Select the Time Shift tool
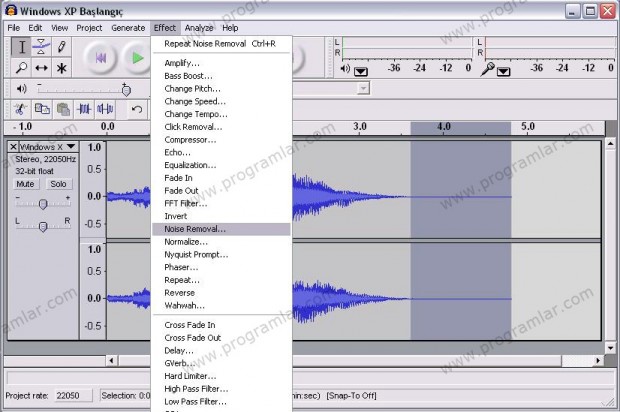The width and height of the screenshot is (620, 412). coord(41,68)
